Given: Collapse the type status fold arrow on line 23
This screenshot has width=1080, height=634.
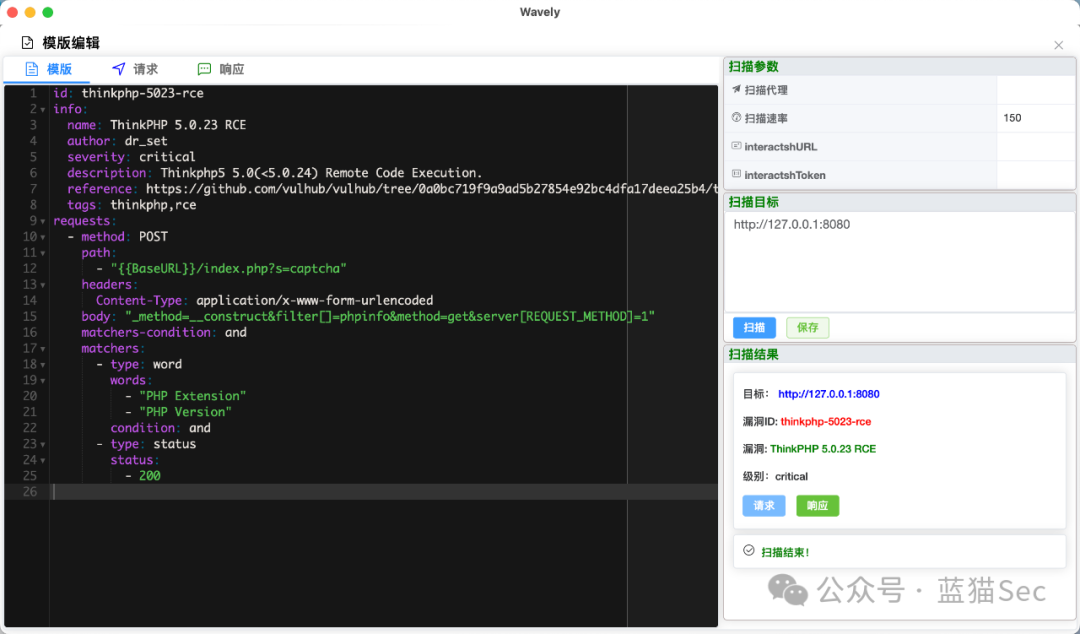Looking at the screenshot, I should click(x=43, y=444).
